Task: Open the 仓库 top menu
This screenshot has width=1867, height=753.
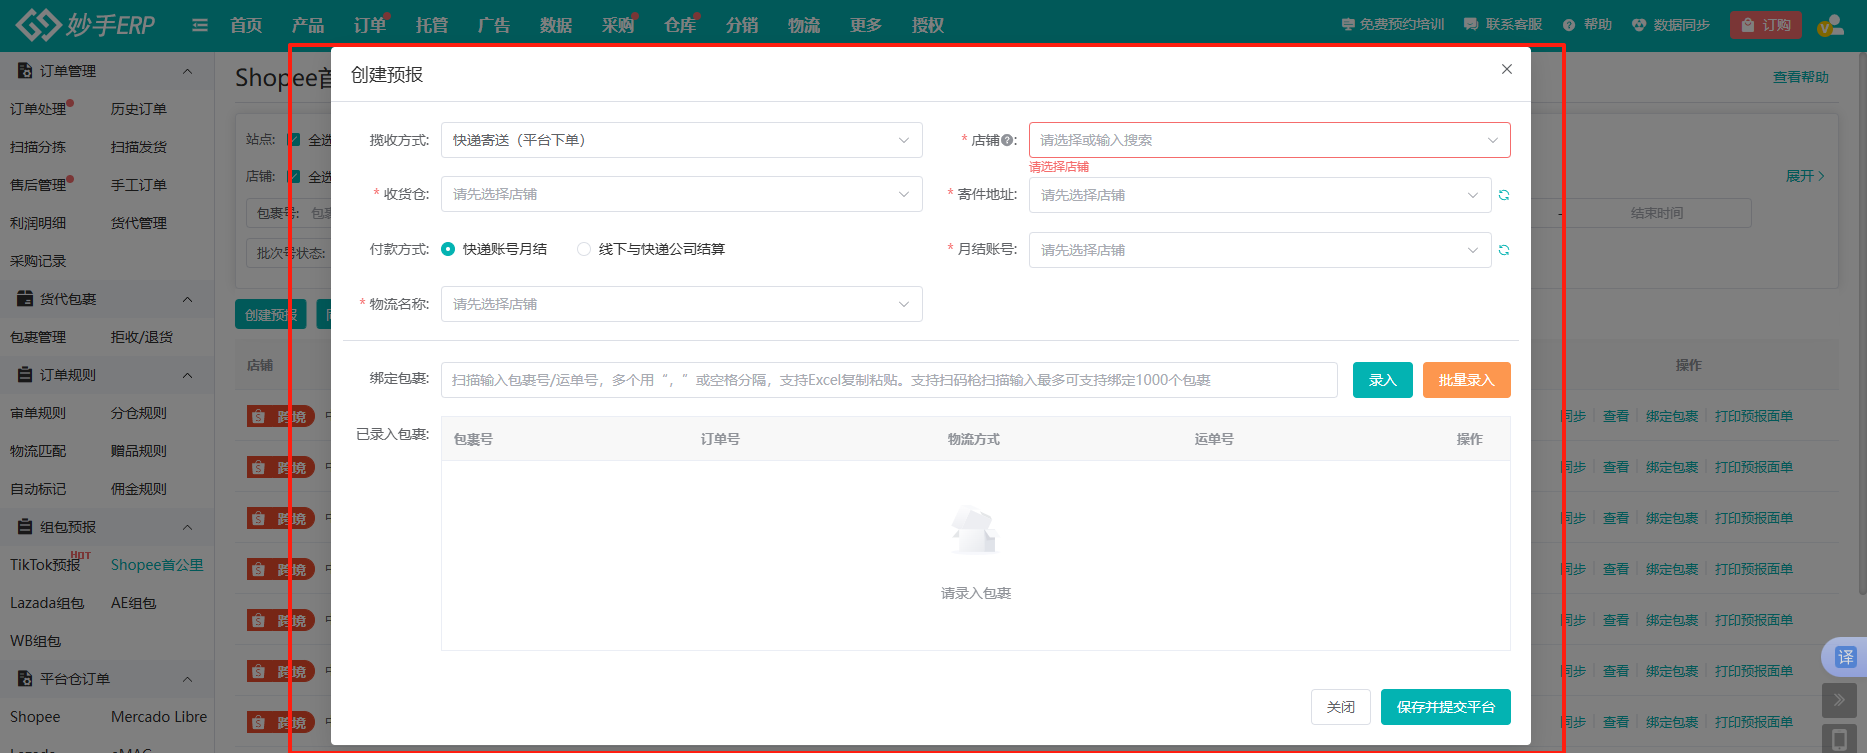Action: tap(679, 25)
